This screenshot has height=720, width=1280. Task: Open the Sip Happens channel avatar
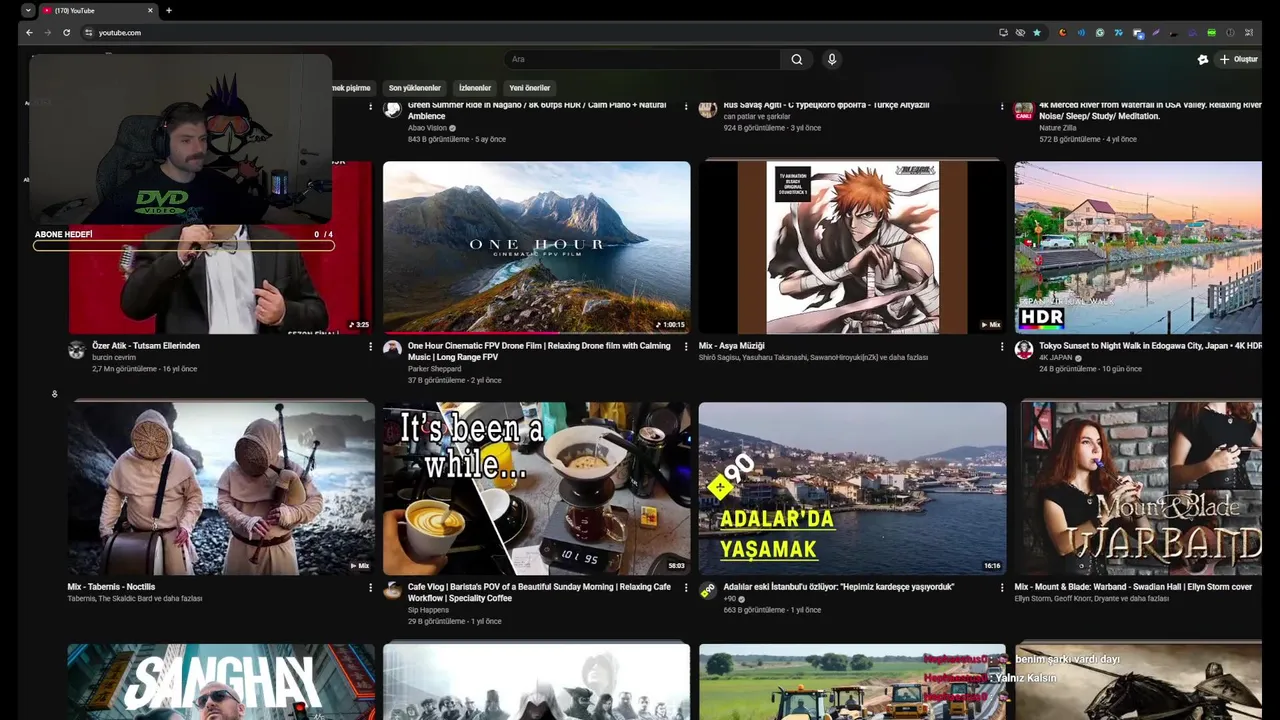tap(392, 590)
